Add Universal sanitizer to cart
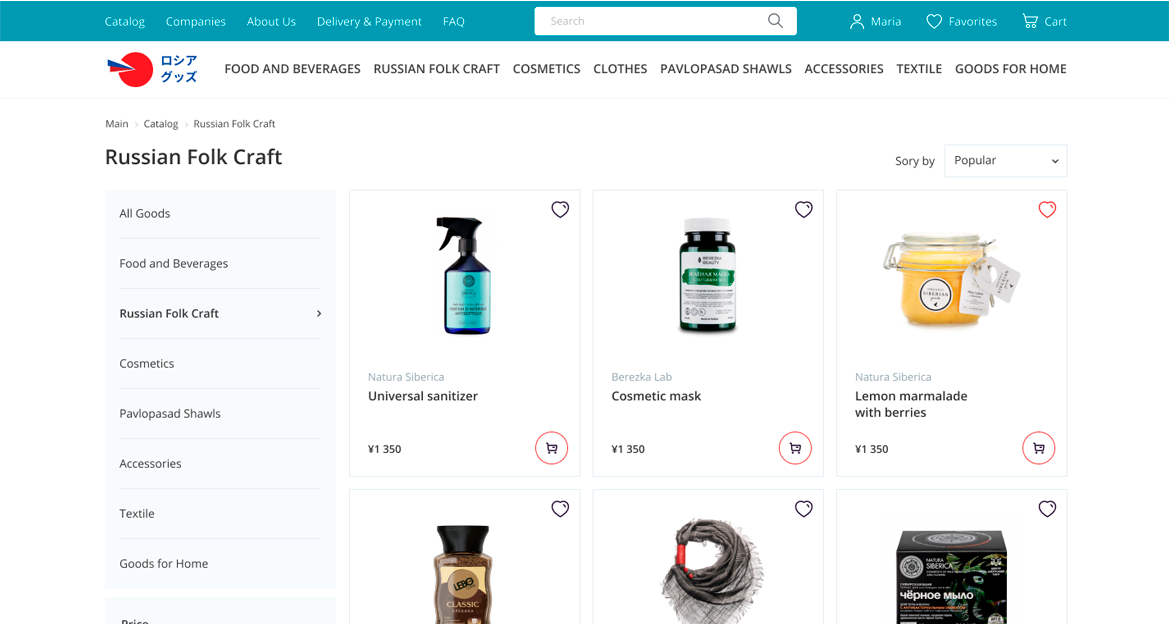The height and width of the screenshot is (624, 1169). click(x=552, y=448)
